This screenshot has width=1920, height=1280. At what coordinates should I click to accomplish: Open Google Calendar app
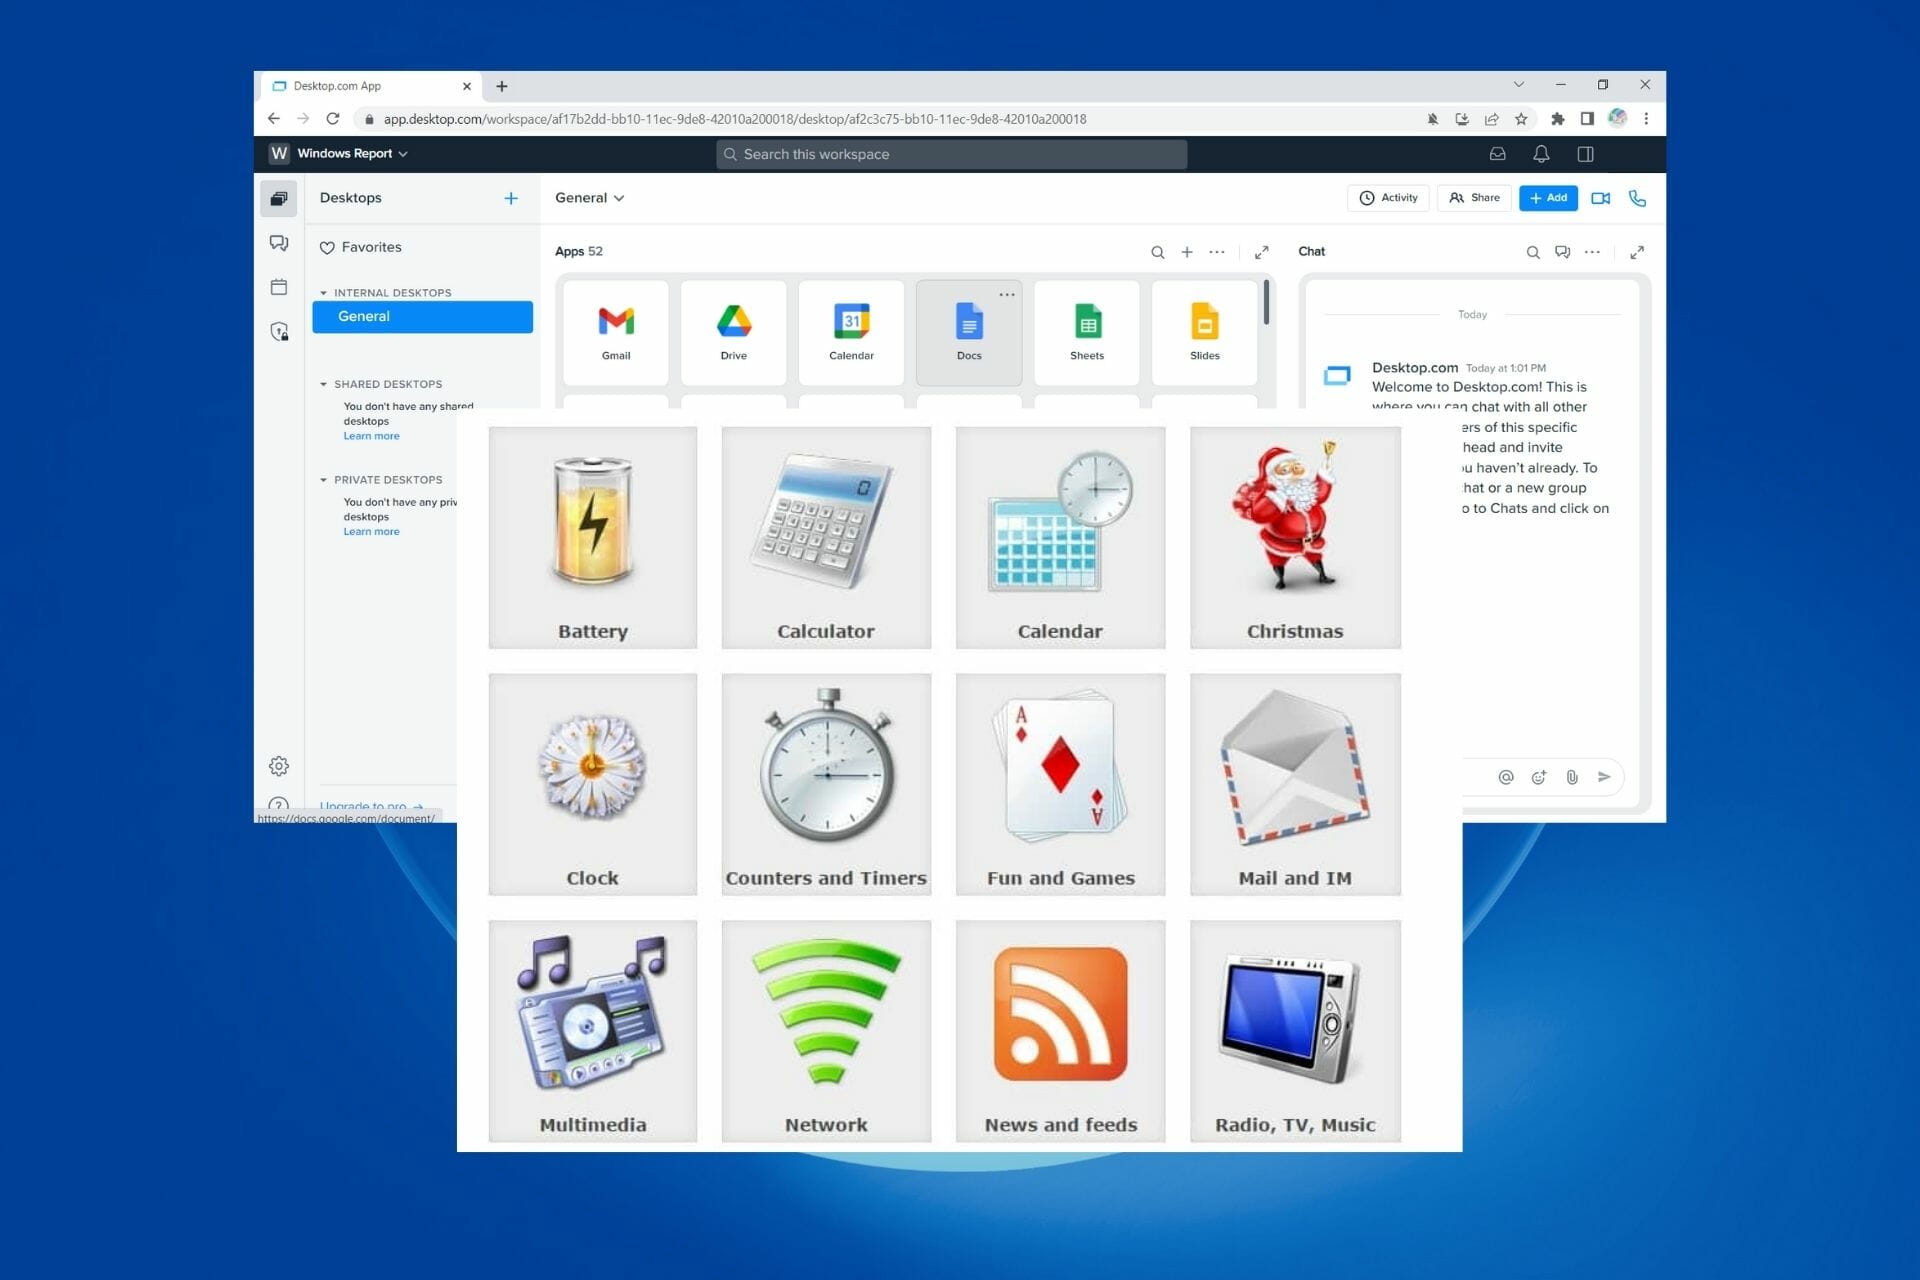850,324
